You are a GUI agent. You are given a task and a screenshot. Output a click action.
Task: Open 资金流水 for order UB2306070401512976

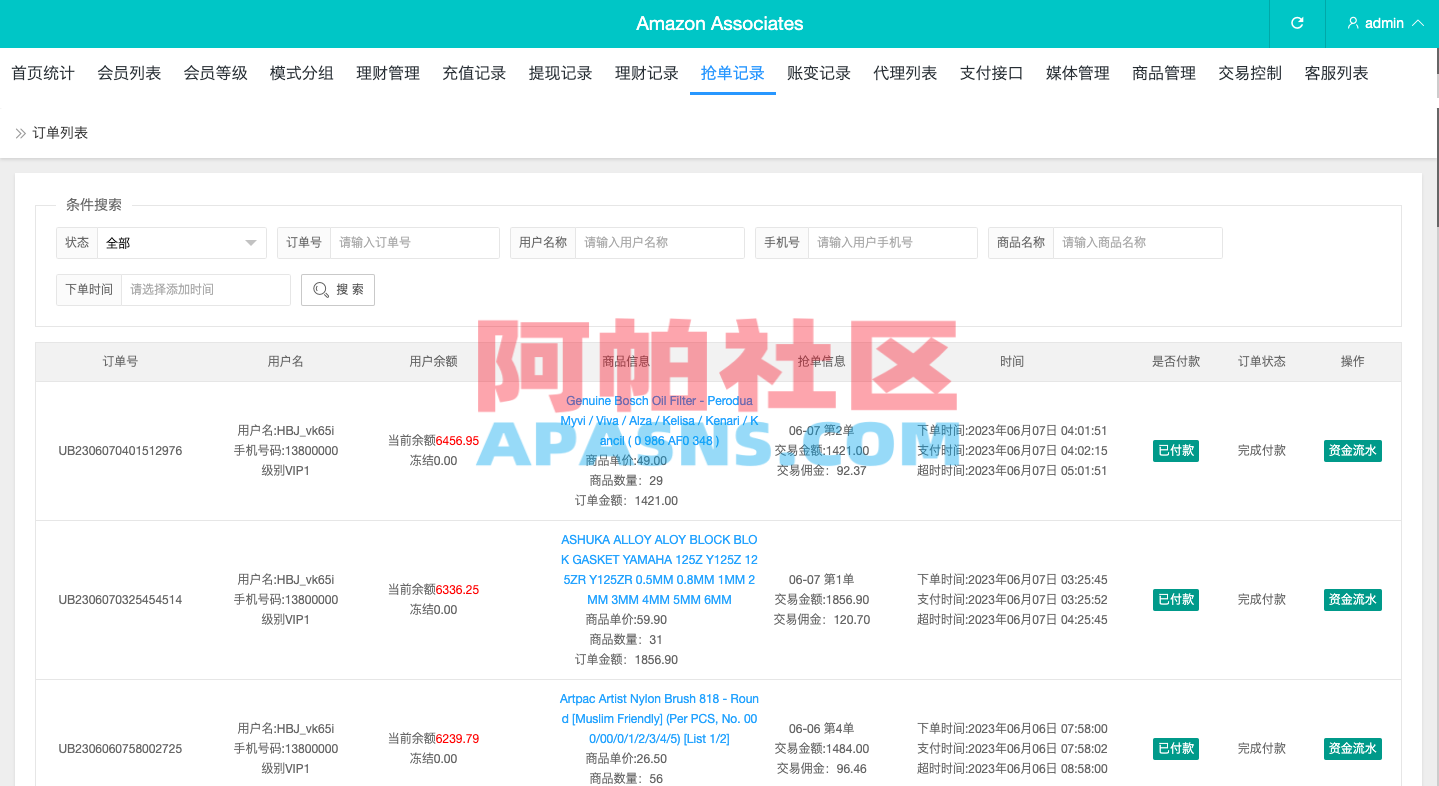[1352, 451]
